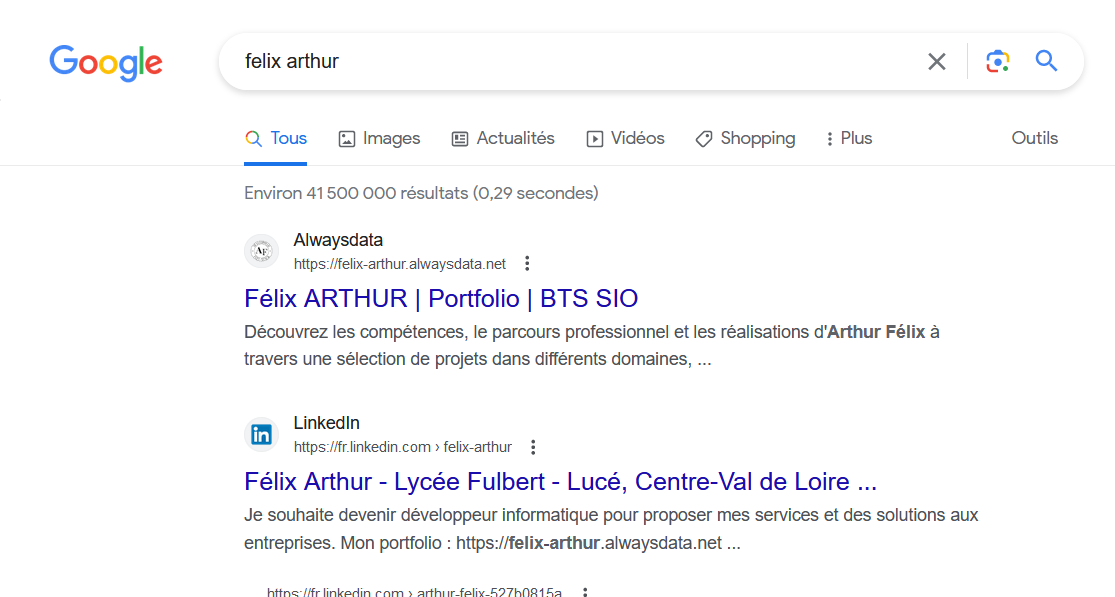Clear the search box with the X icon
This screenshot has width=1115, height=597.
[x=937, y=62]
